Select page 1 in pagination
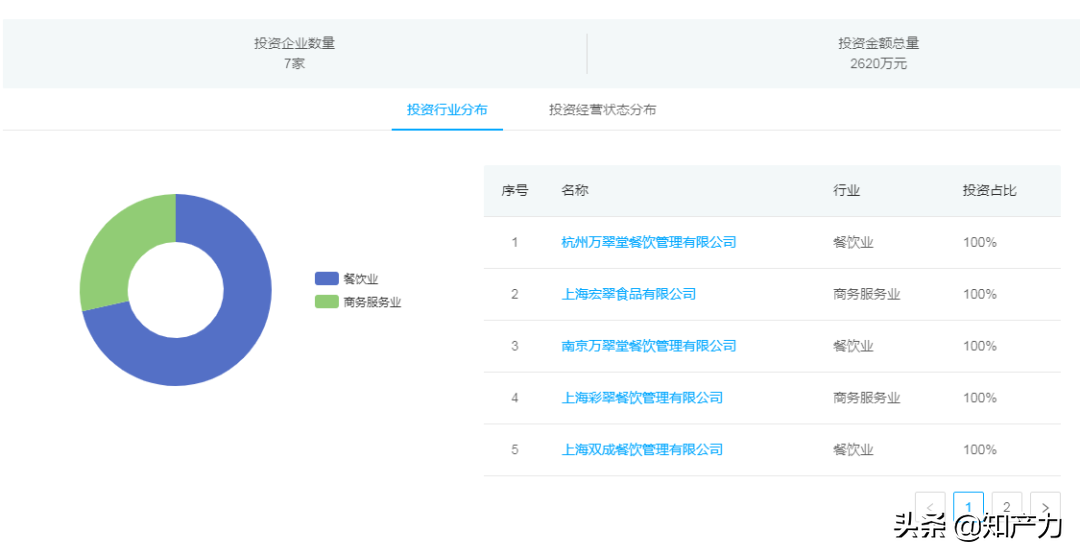The height and width of the screenshot is (556, 1080). [x=968, y=507]
